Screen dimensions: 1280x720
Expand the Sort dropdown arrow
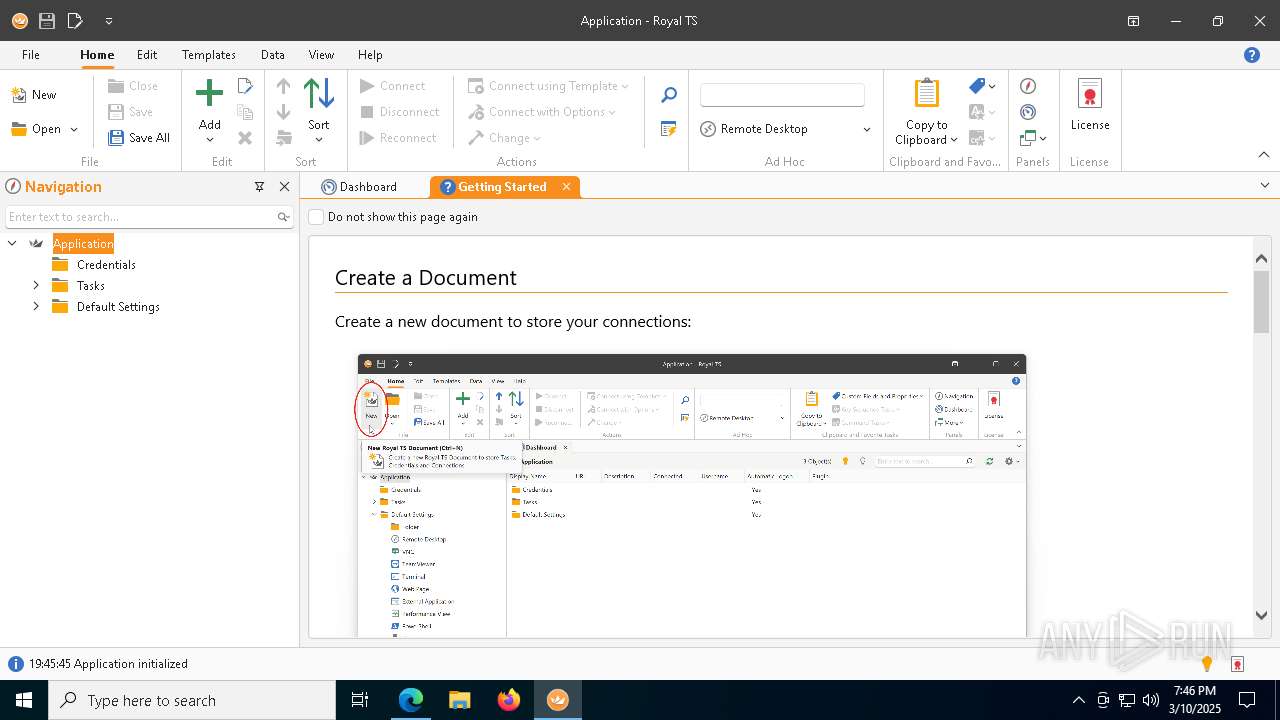(319, 140)
